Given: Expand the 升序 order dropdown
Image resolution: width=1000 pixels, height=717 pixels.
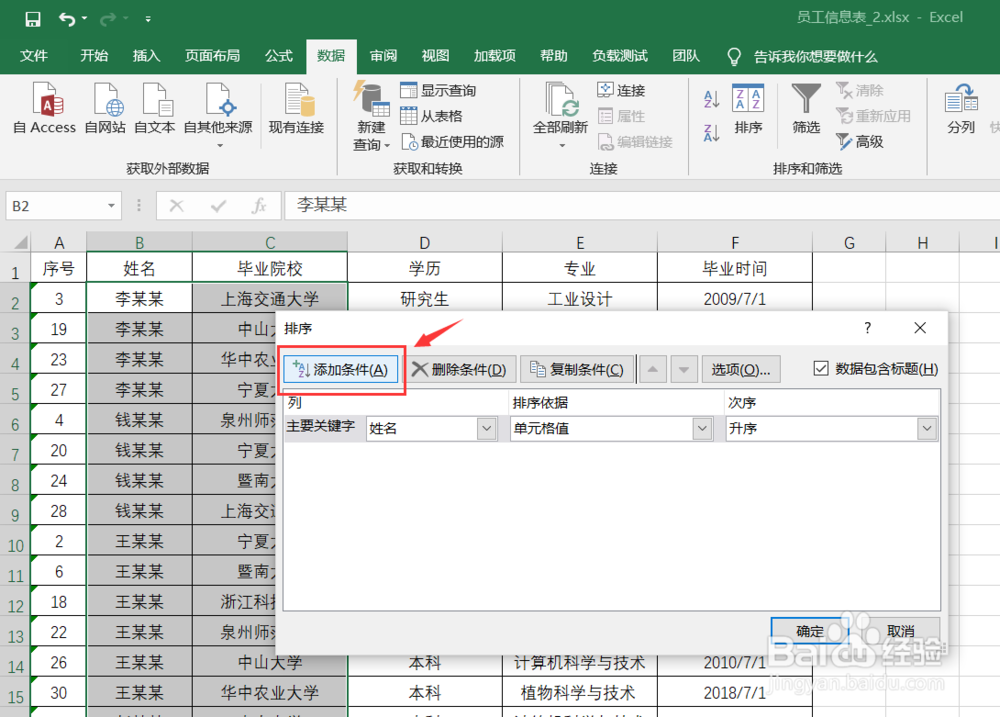Looking at the screenshot, I should click(927, 429).
